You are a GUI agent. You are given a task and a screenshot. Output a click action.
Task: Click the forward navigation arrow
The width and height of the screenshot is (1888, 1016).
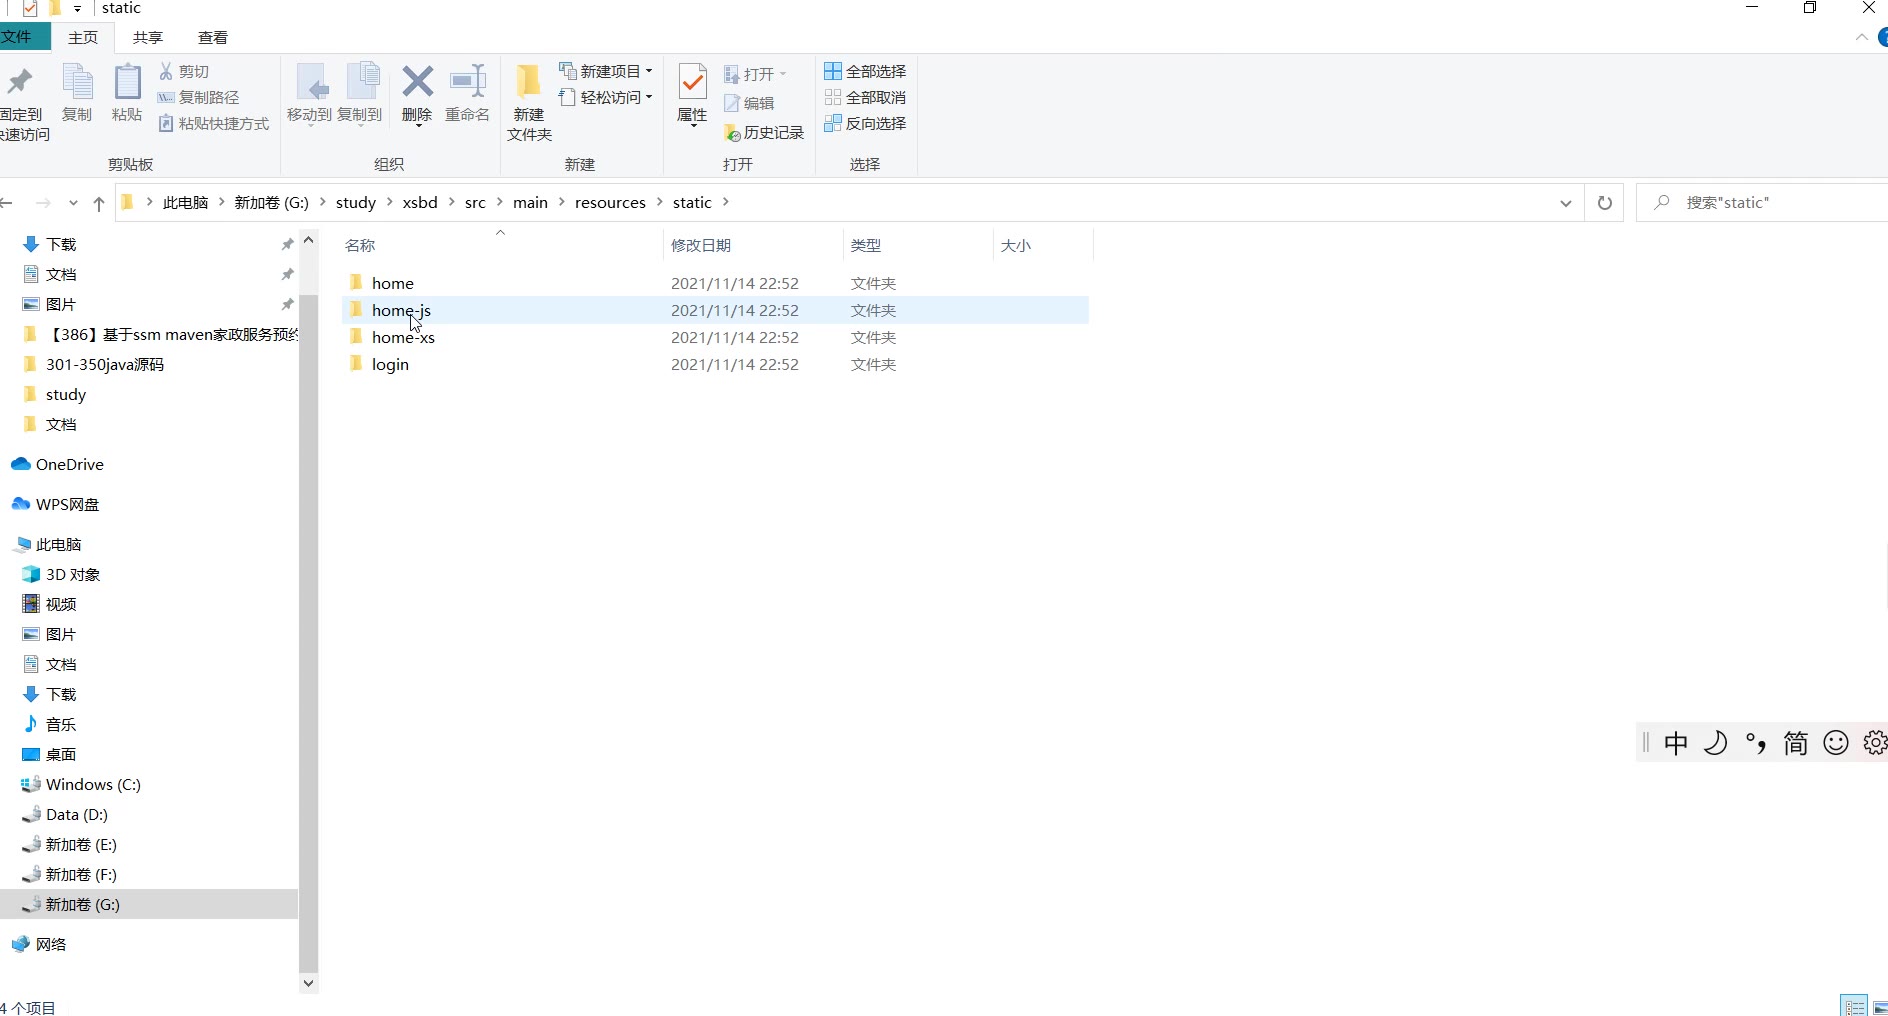(x=43, y=203)
